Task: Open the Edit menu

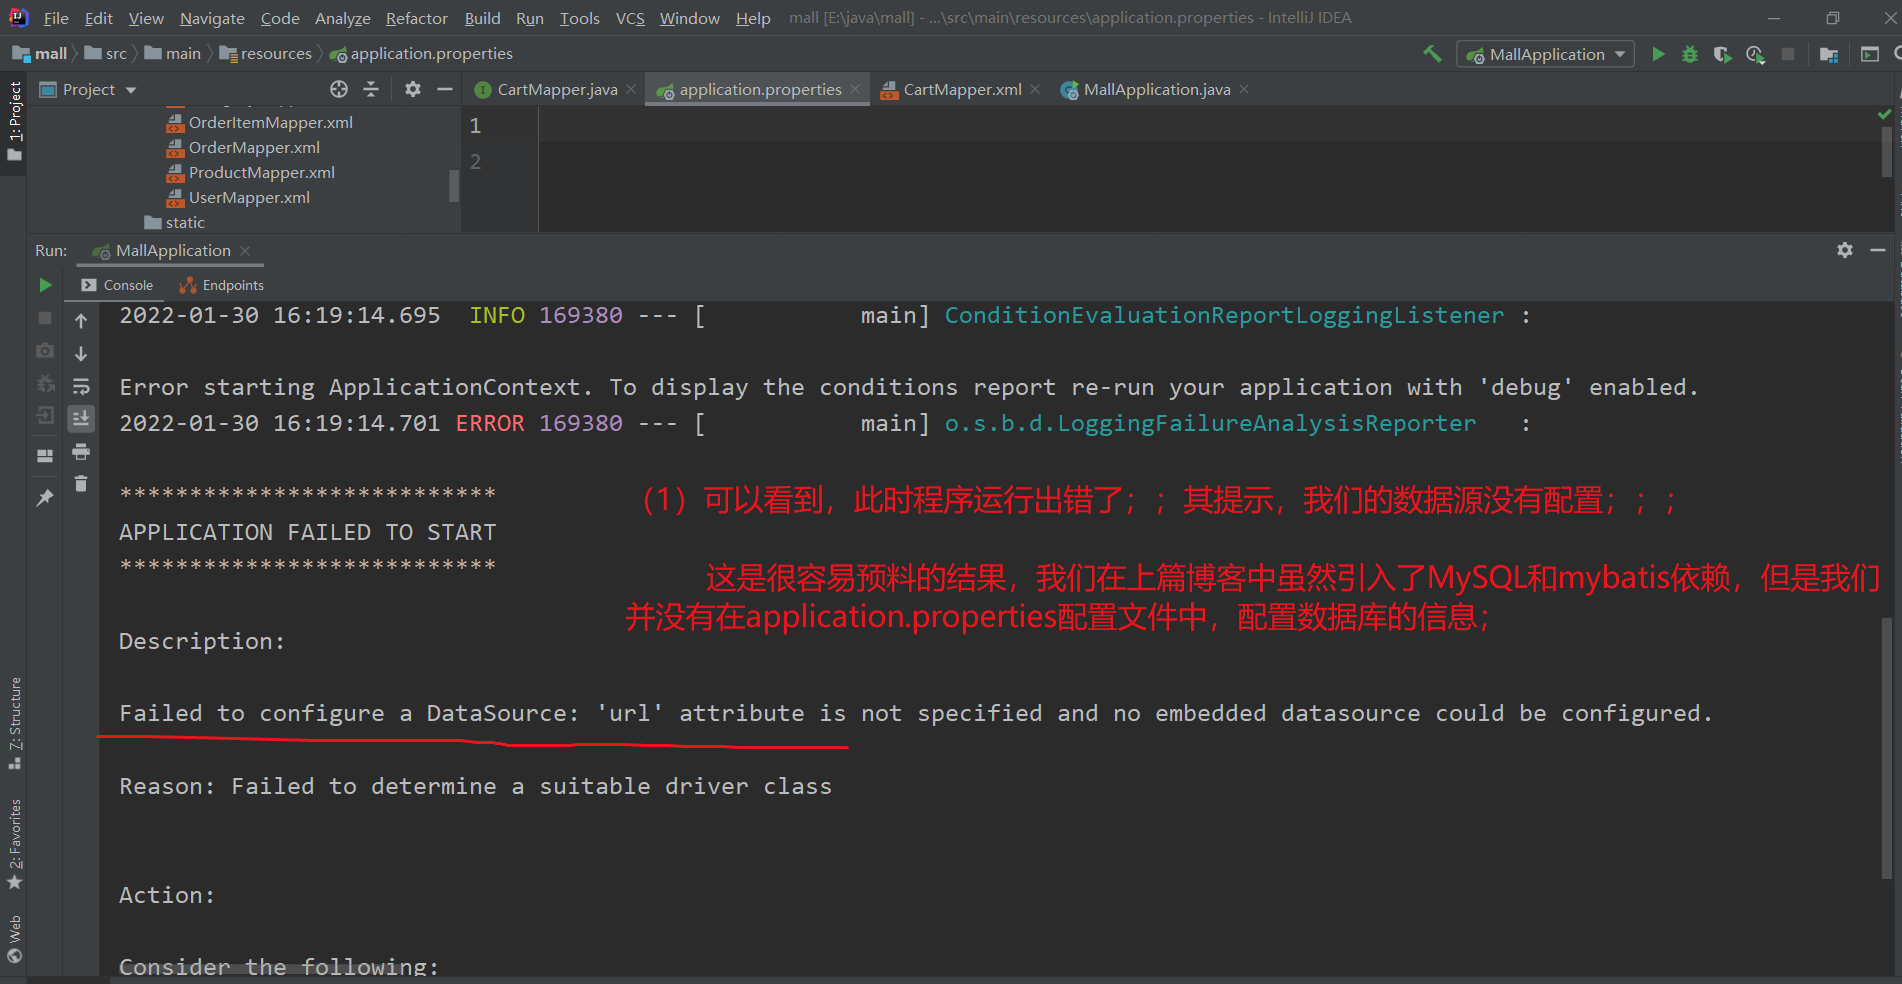Action: click(99, 18)
